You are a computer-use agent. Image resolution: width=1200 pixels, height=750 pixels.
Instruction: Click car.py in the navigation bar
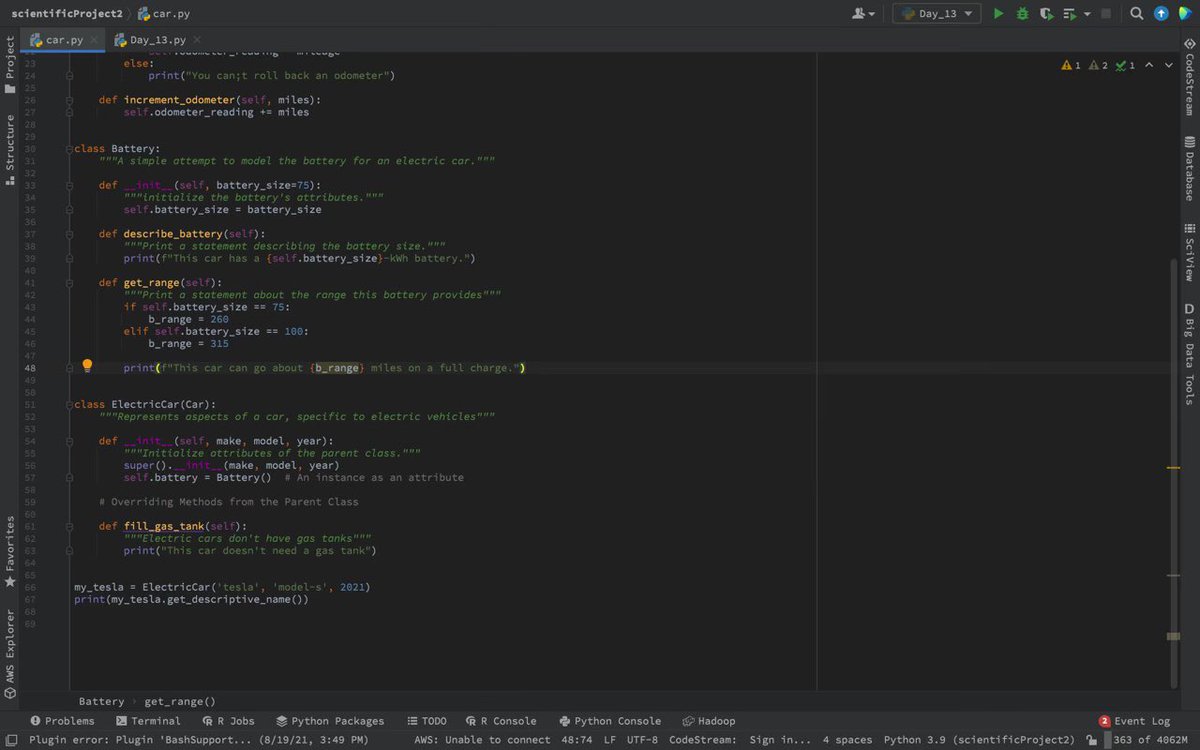pos(164,14)
